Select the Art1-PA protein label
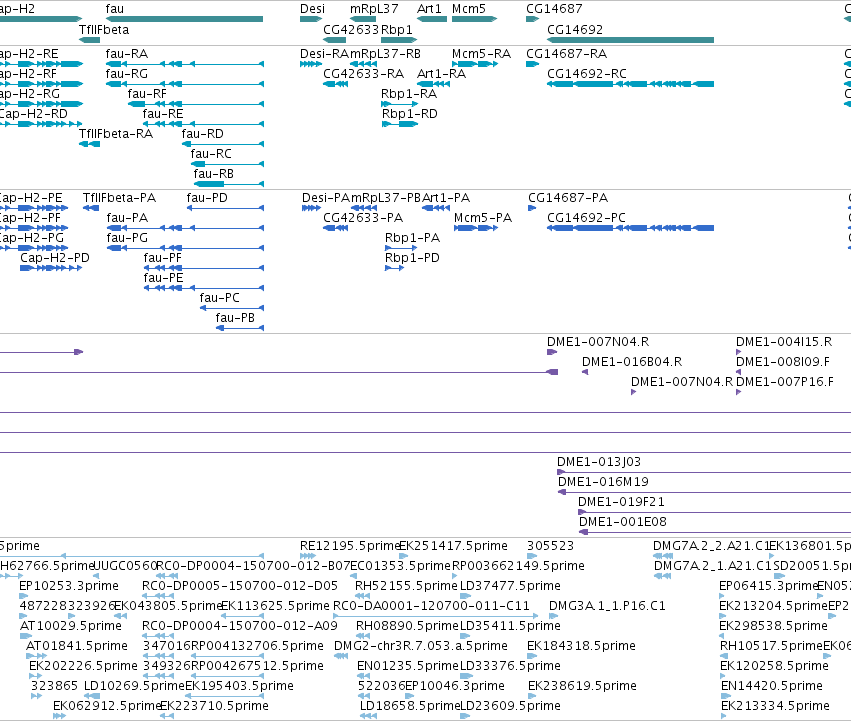 (x=446, y=198)
